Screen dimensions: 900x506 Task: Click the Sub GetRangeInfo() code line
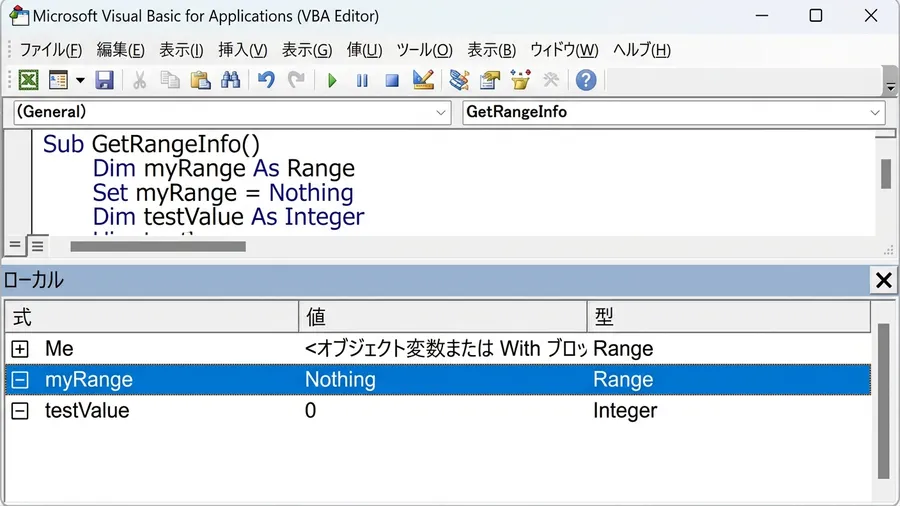click(x=152, y=144)
